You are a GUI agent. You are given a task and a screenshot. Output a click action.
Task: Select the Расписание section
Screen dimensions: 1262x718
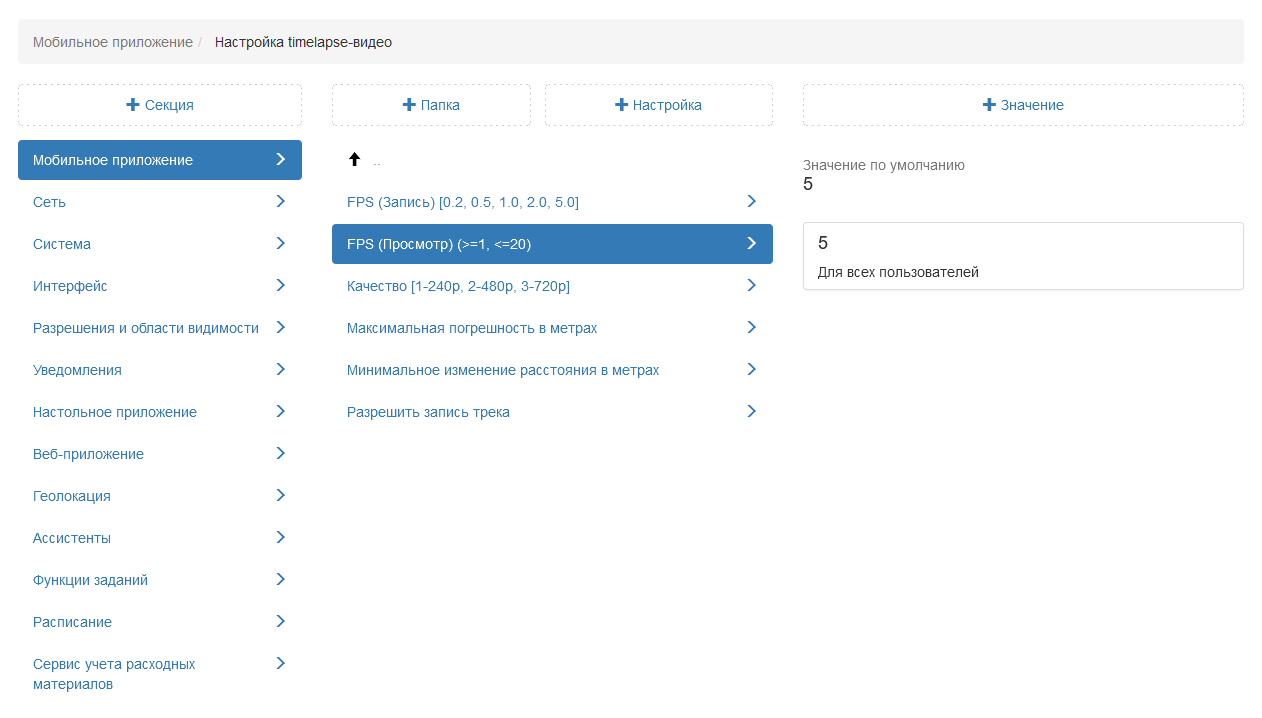[72, 622]
